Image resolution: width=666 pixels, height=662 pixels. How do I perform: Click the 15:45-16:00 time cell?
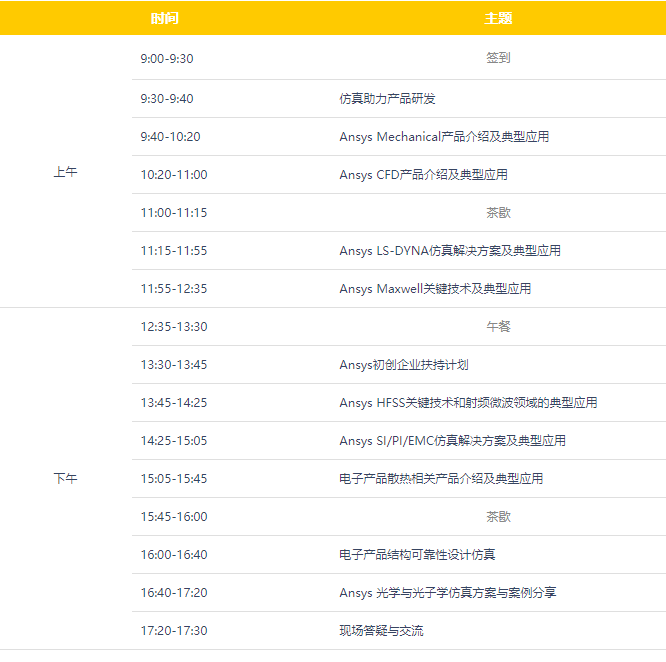click(x=174, y=517)
